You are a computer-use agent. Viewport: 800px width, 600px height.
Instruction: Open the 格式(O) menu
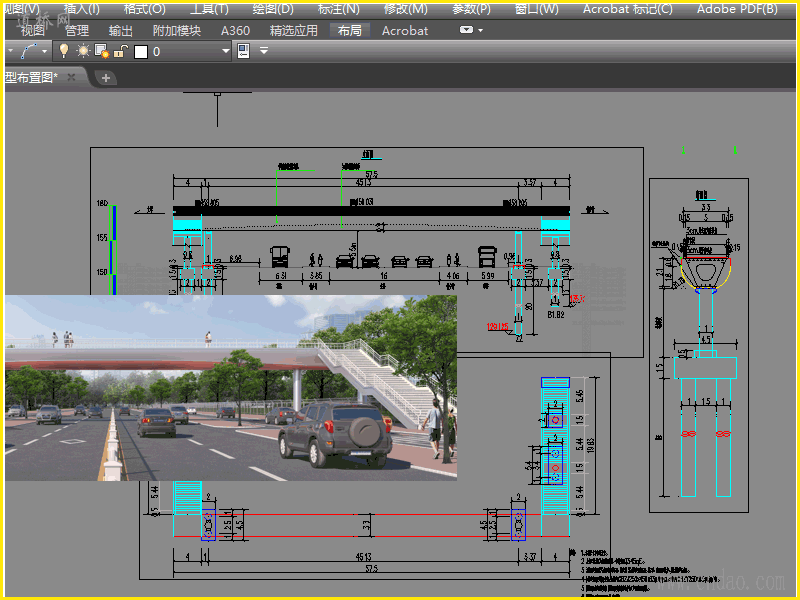pyautogui.click(x=144, y=9)
